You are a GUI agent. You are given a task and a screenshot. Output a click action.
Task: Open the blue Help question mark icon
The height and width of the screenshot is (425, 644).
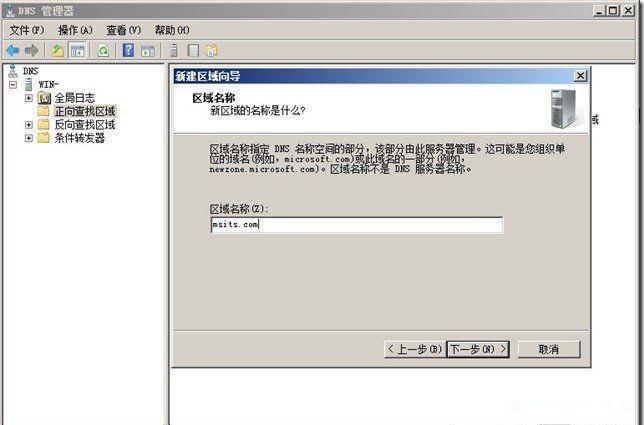[129, 51]
